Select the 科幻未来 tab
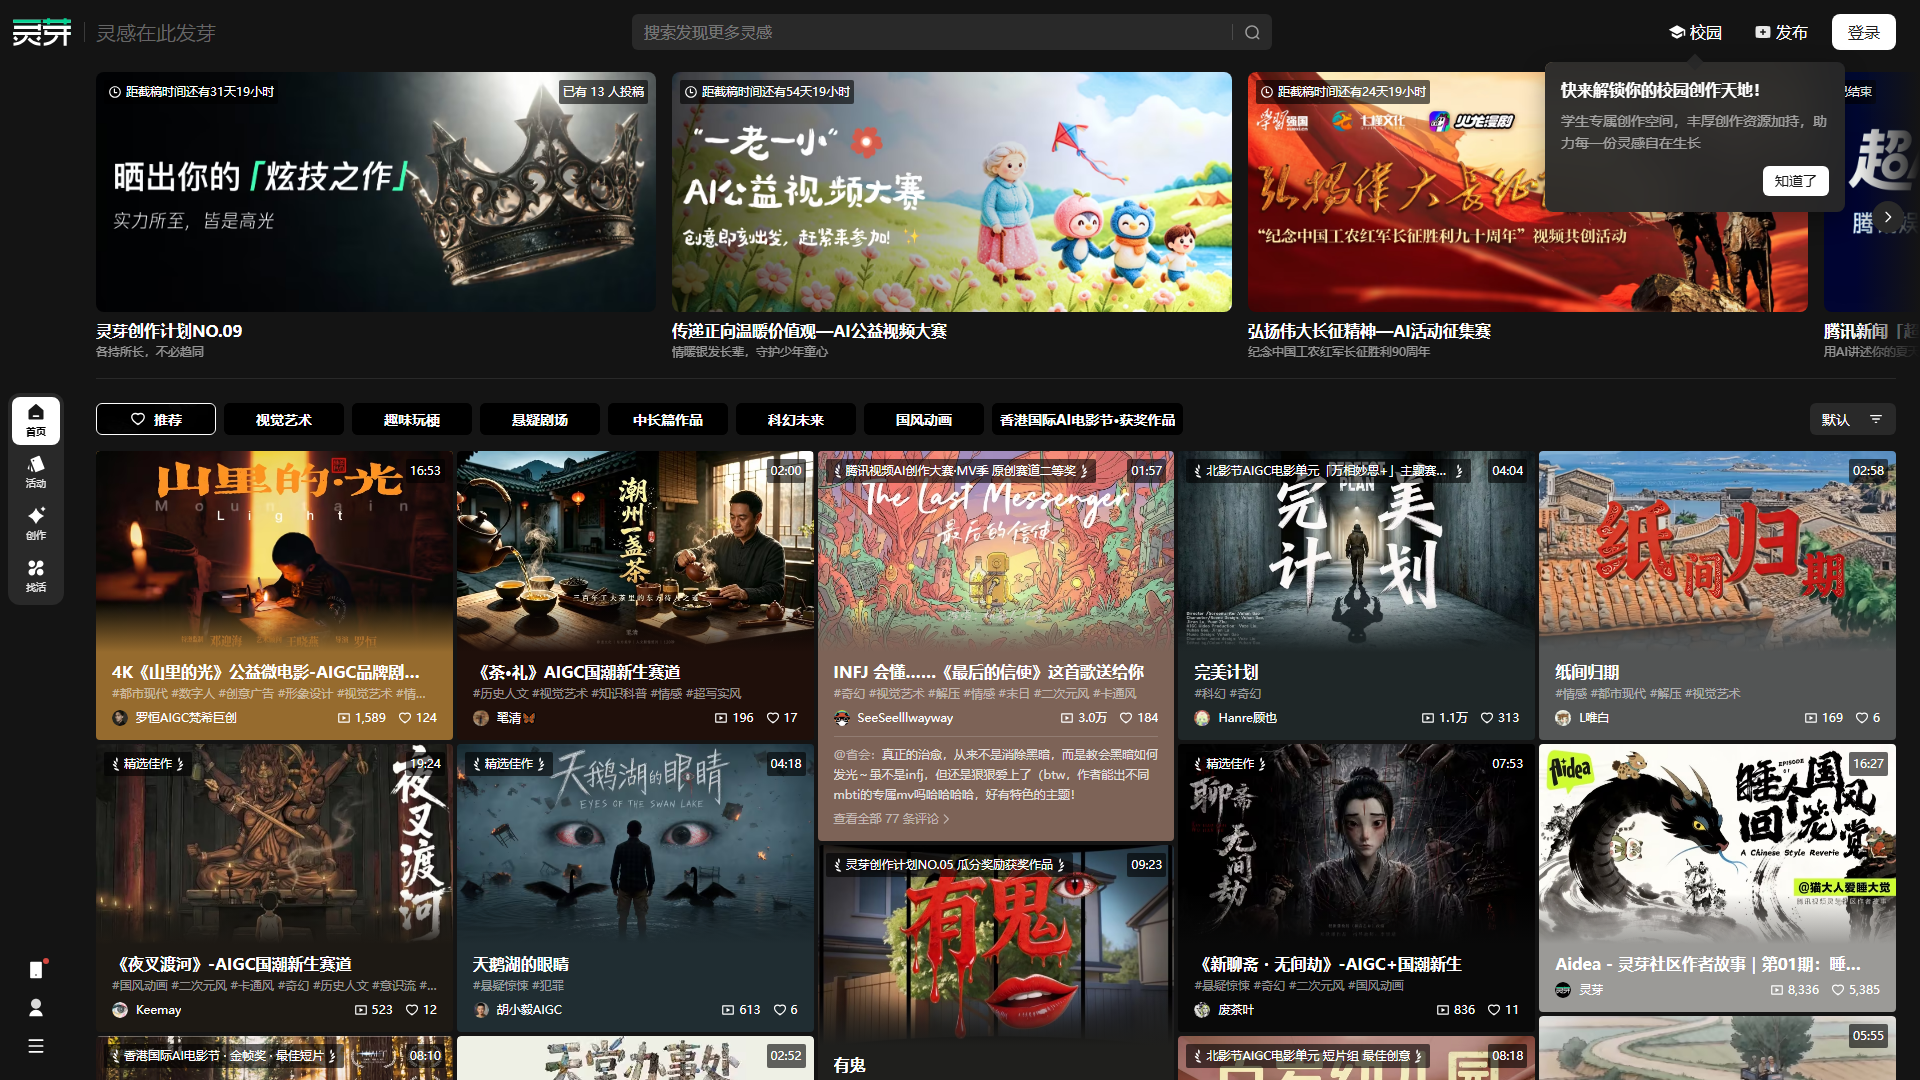Screen dimensions: 1920x1080 pyautogui.click(x=796, y=420)
